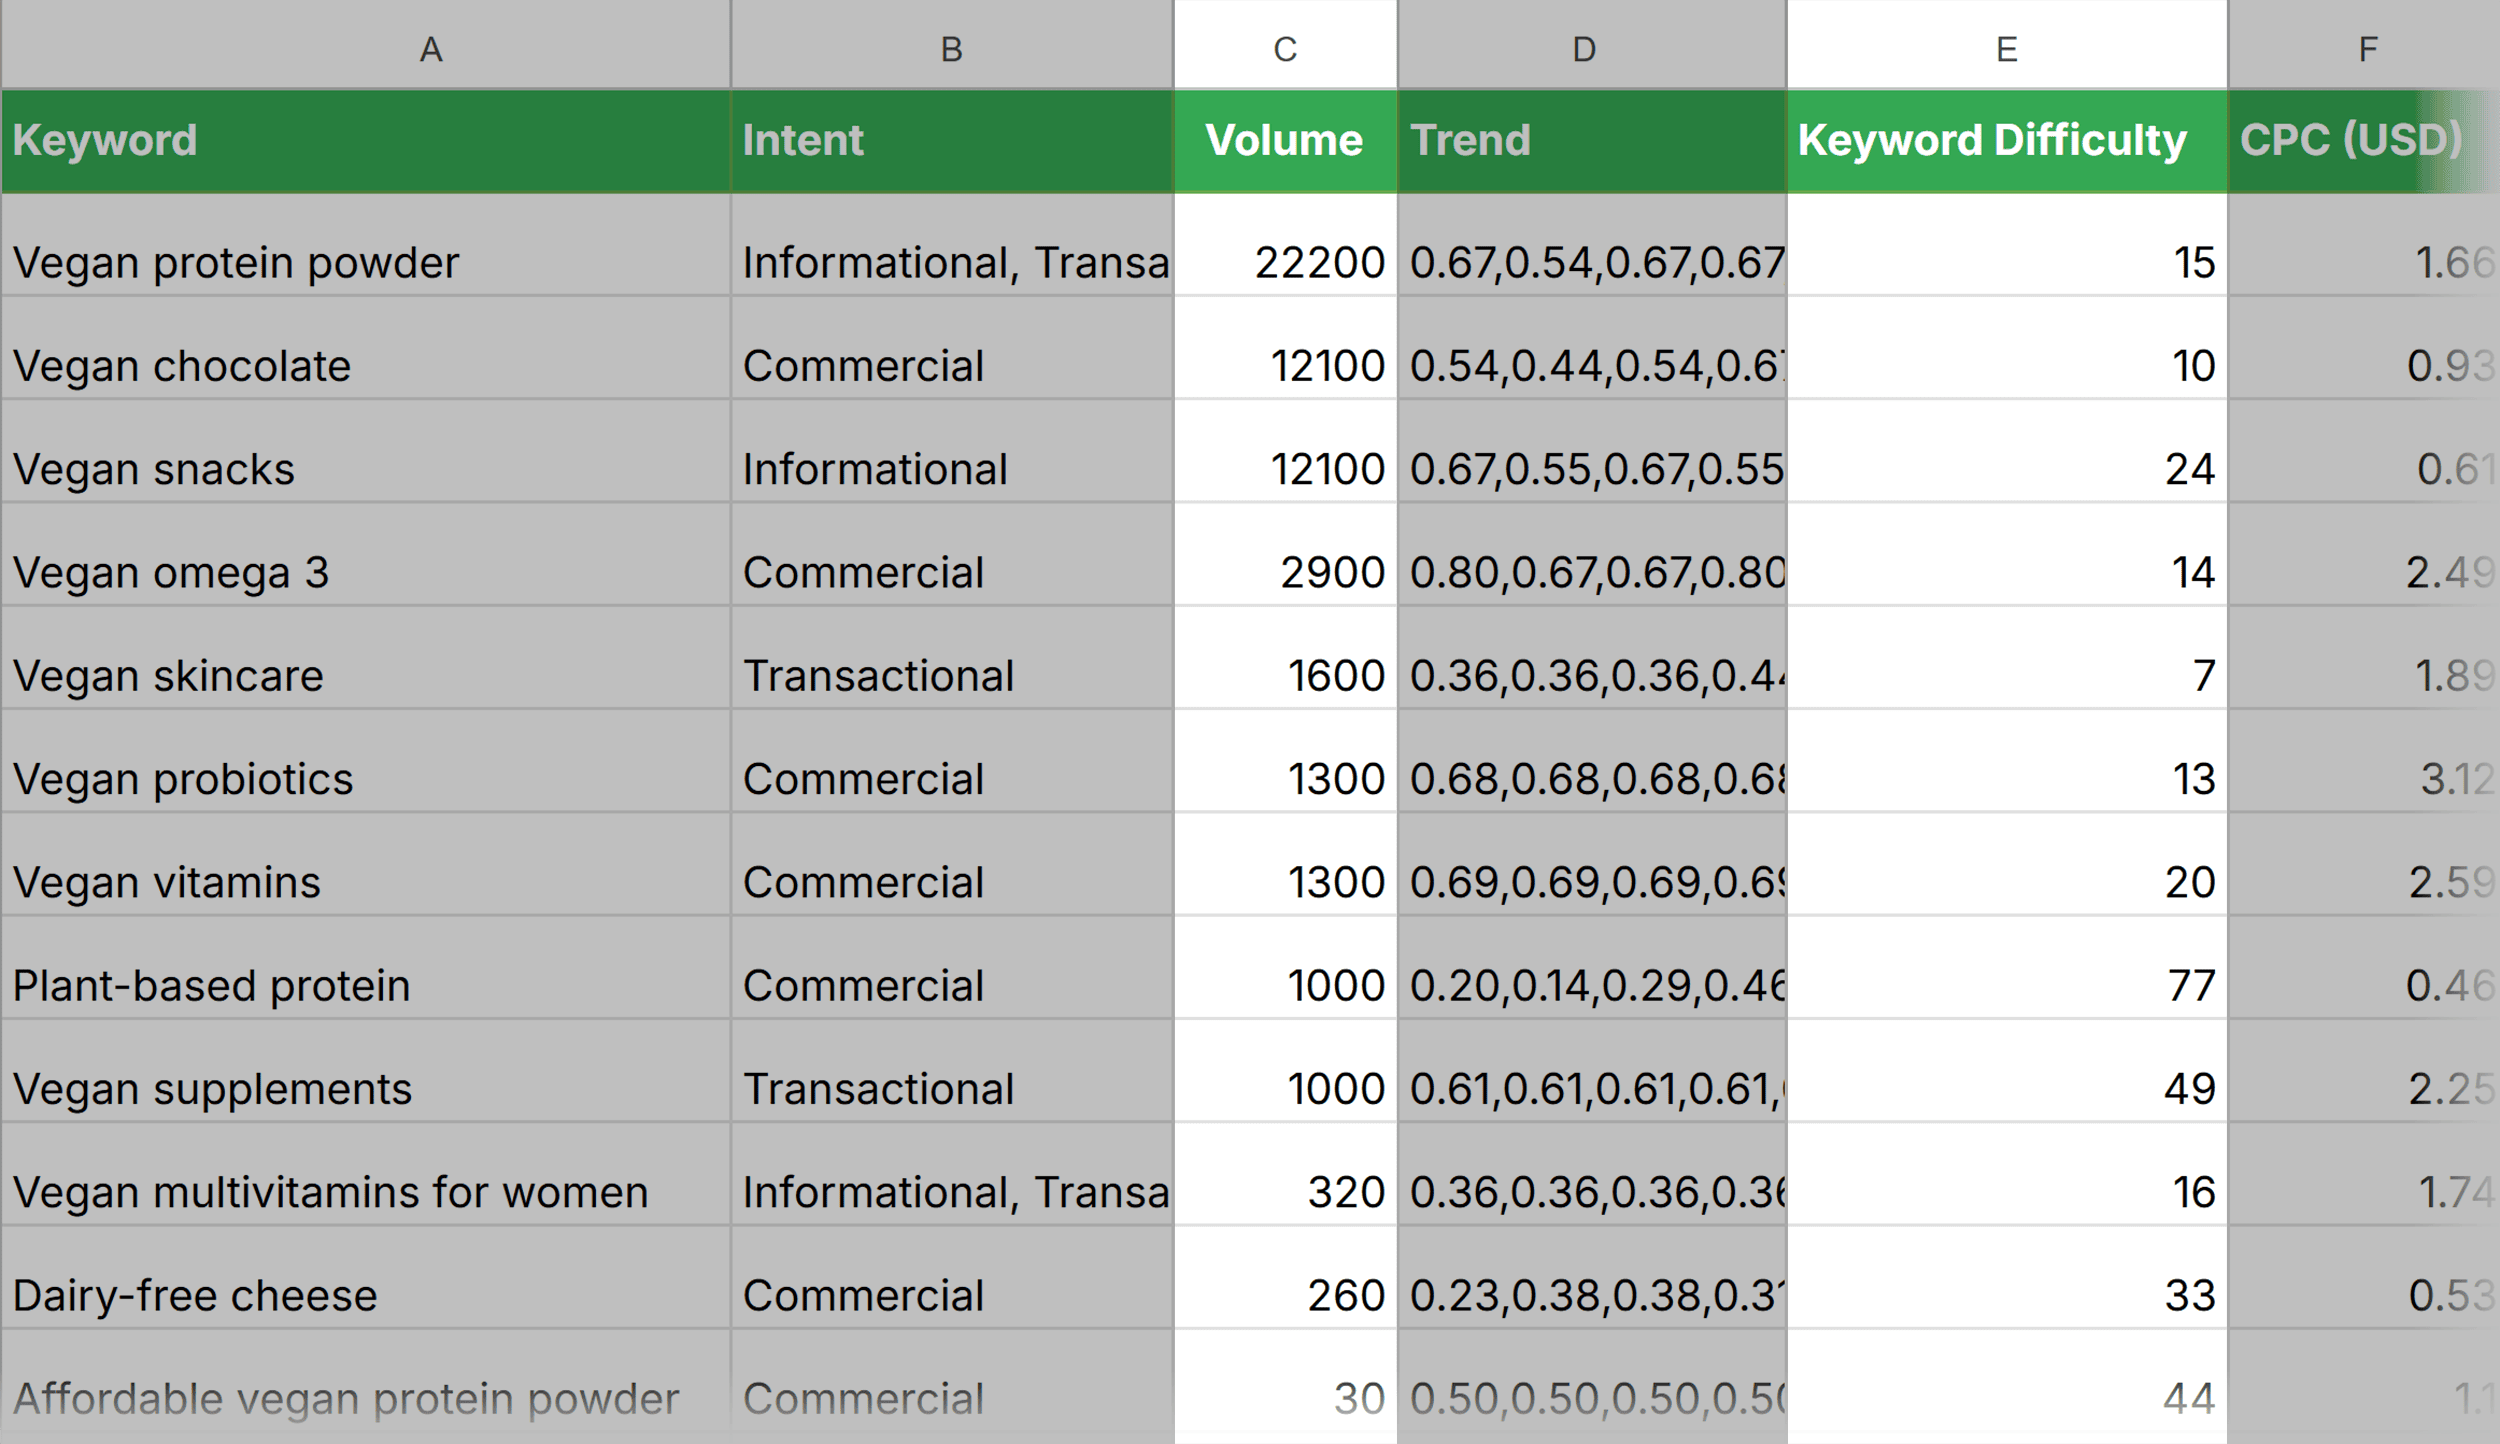Select the Dairy-free cheese cell
Image resolution: width=2500 pixels, height=1444 pixels.
click(x=366, y=1277)
